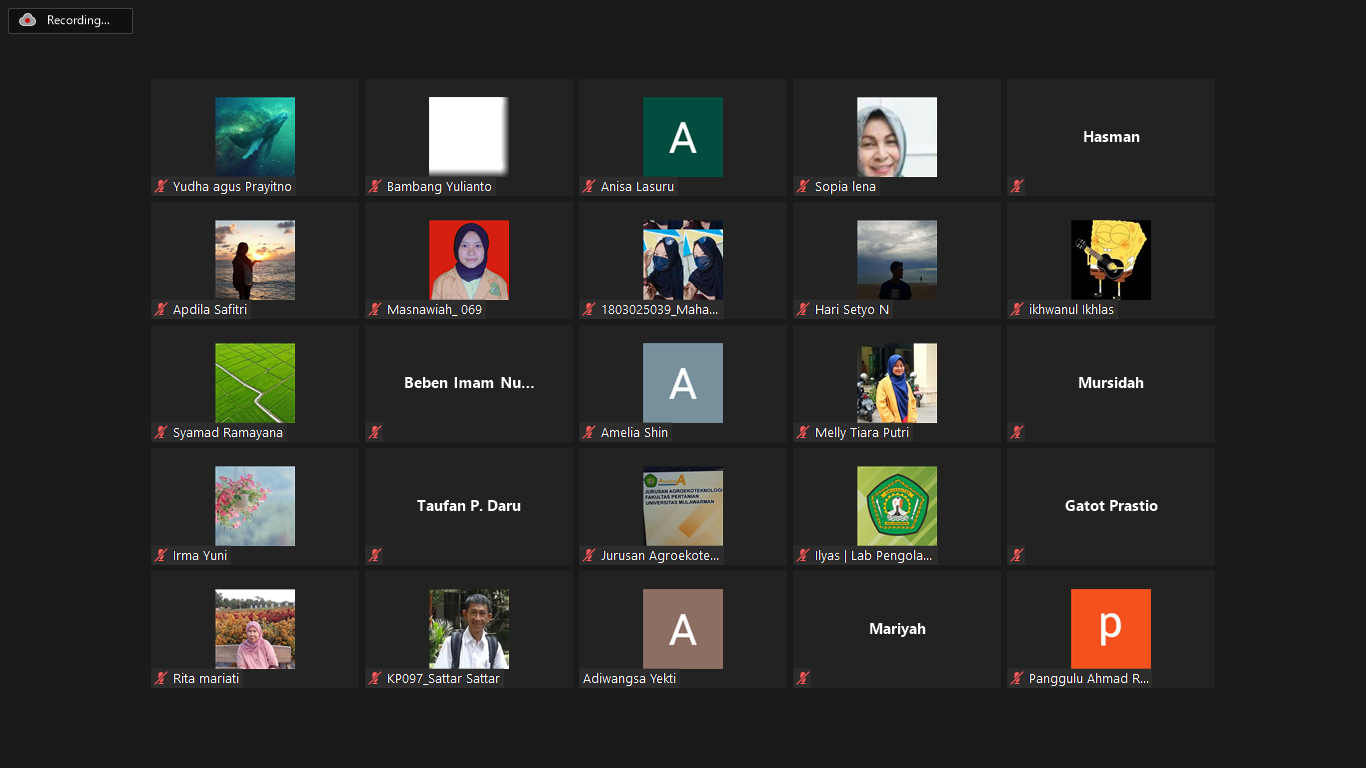Click muted mic icon beside Ilyas | Lab Pengola...
1366x768 pixels.
(803, 555)
